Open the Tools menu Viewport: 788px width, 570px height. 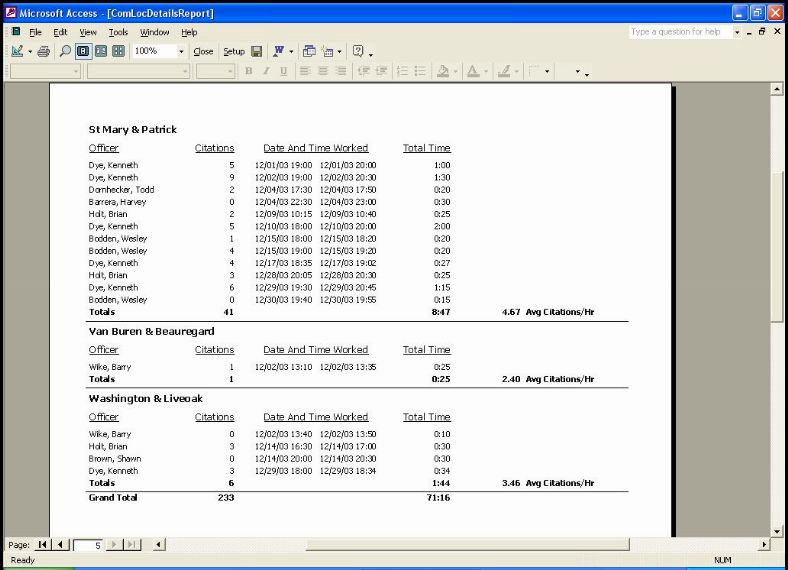coord(118,32)
